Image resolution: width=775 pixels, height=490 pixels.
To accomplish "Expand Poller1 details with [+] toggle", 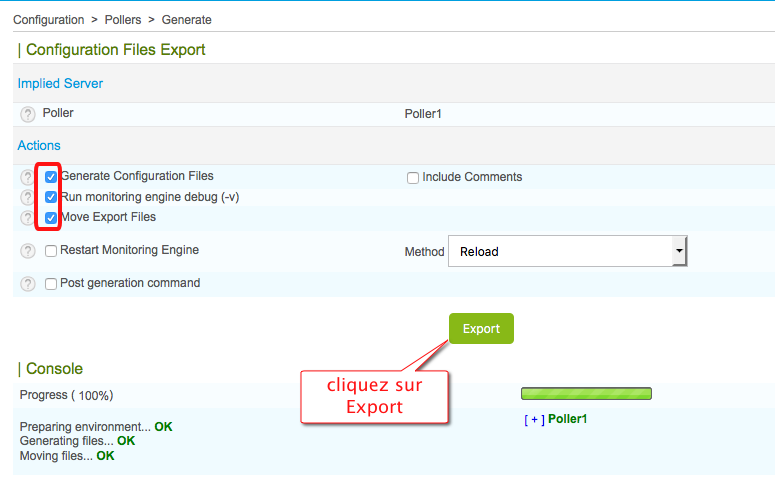I will (533, 419).
